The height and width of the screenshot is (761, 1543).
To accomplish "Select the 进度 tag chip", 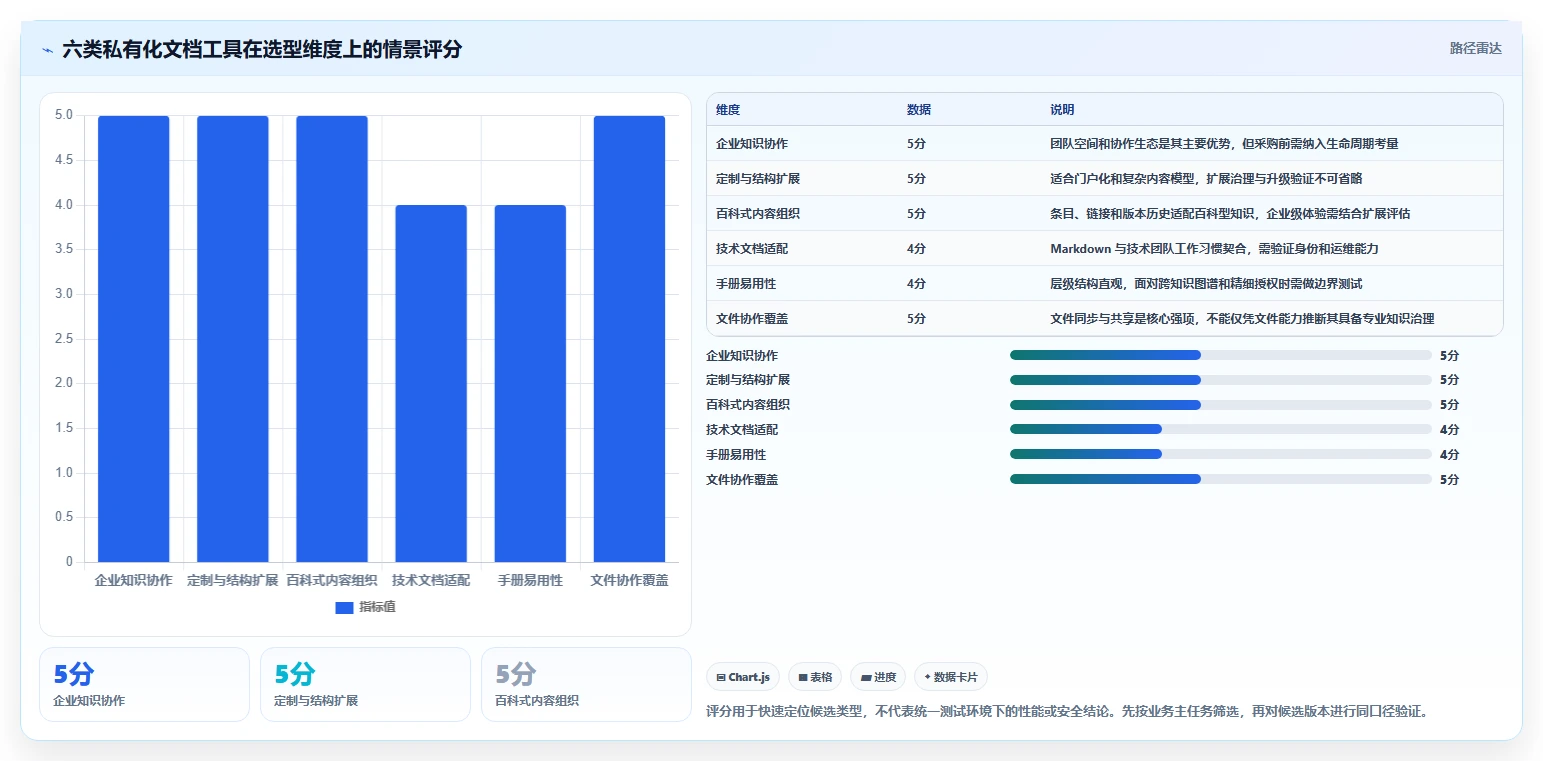I will pyautogui.click(x=878, y=677).
